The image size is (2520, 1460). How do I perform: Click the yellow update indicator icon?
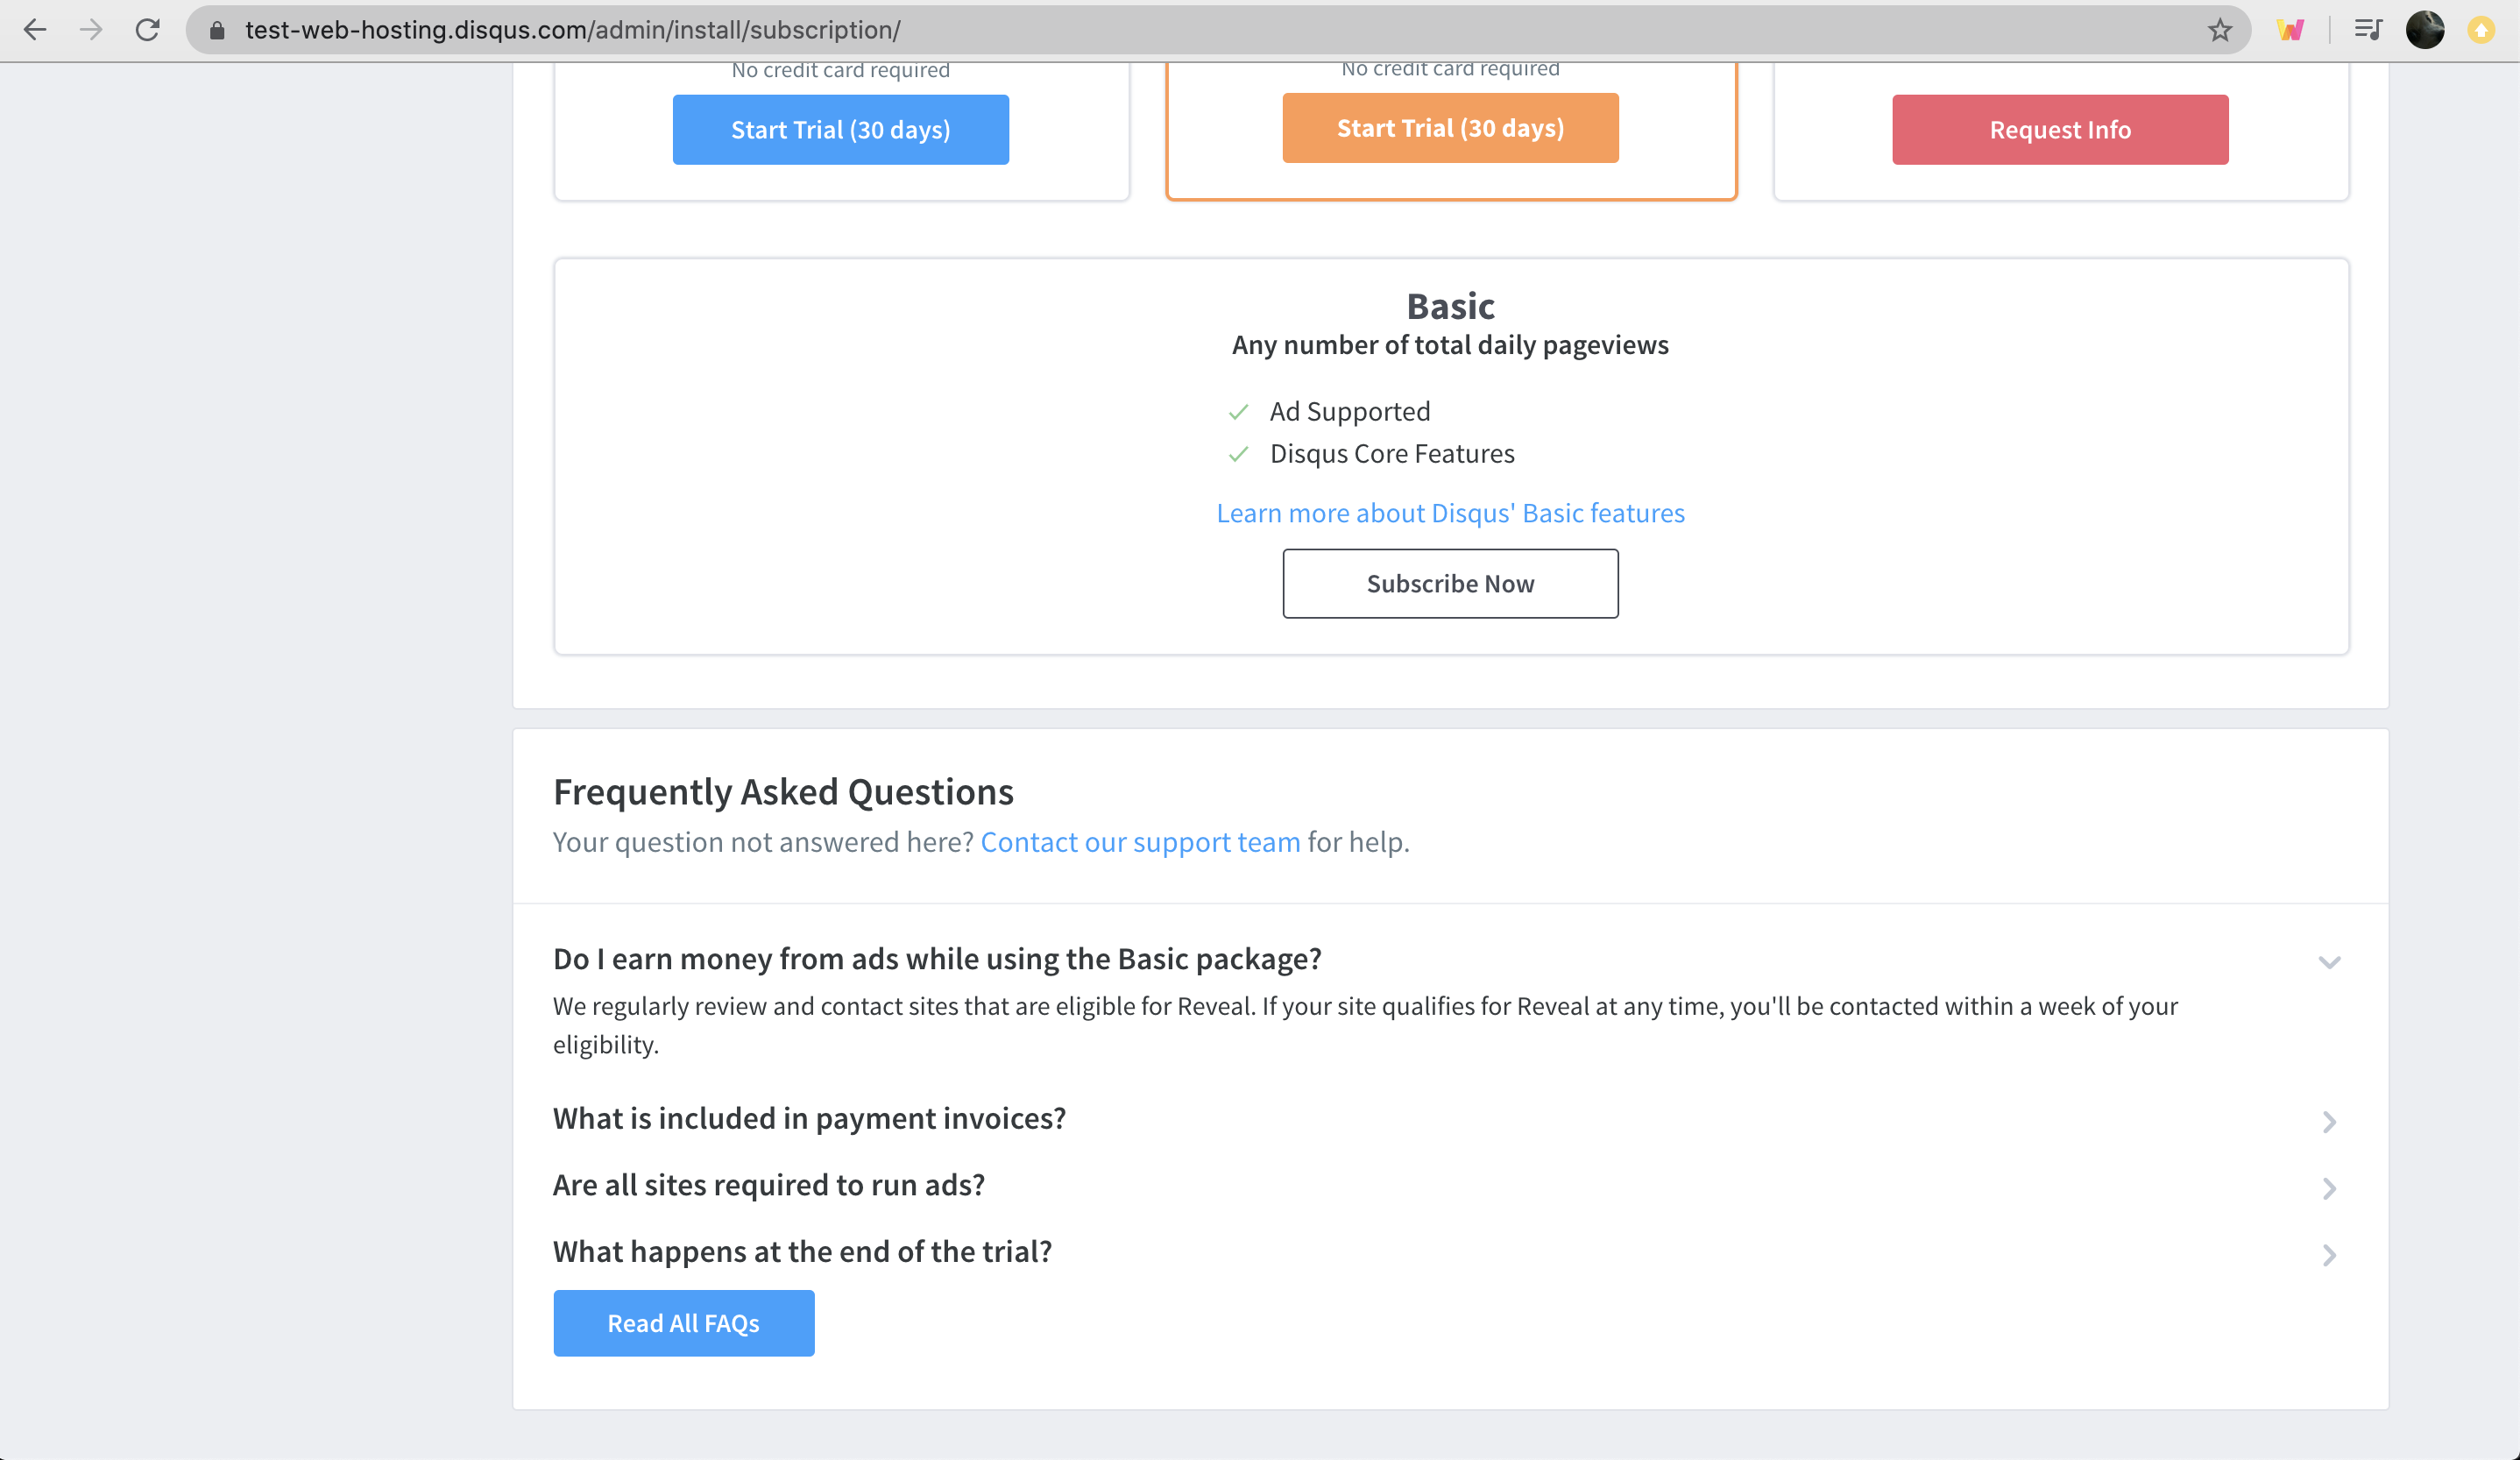point(2481,30)
